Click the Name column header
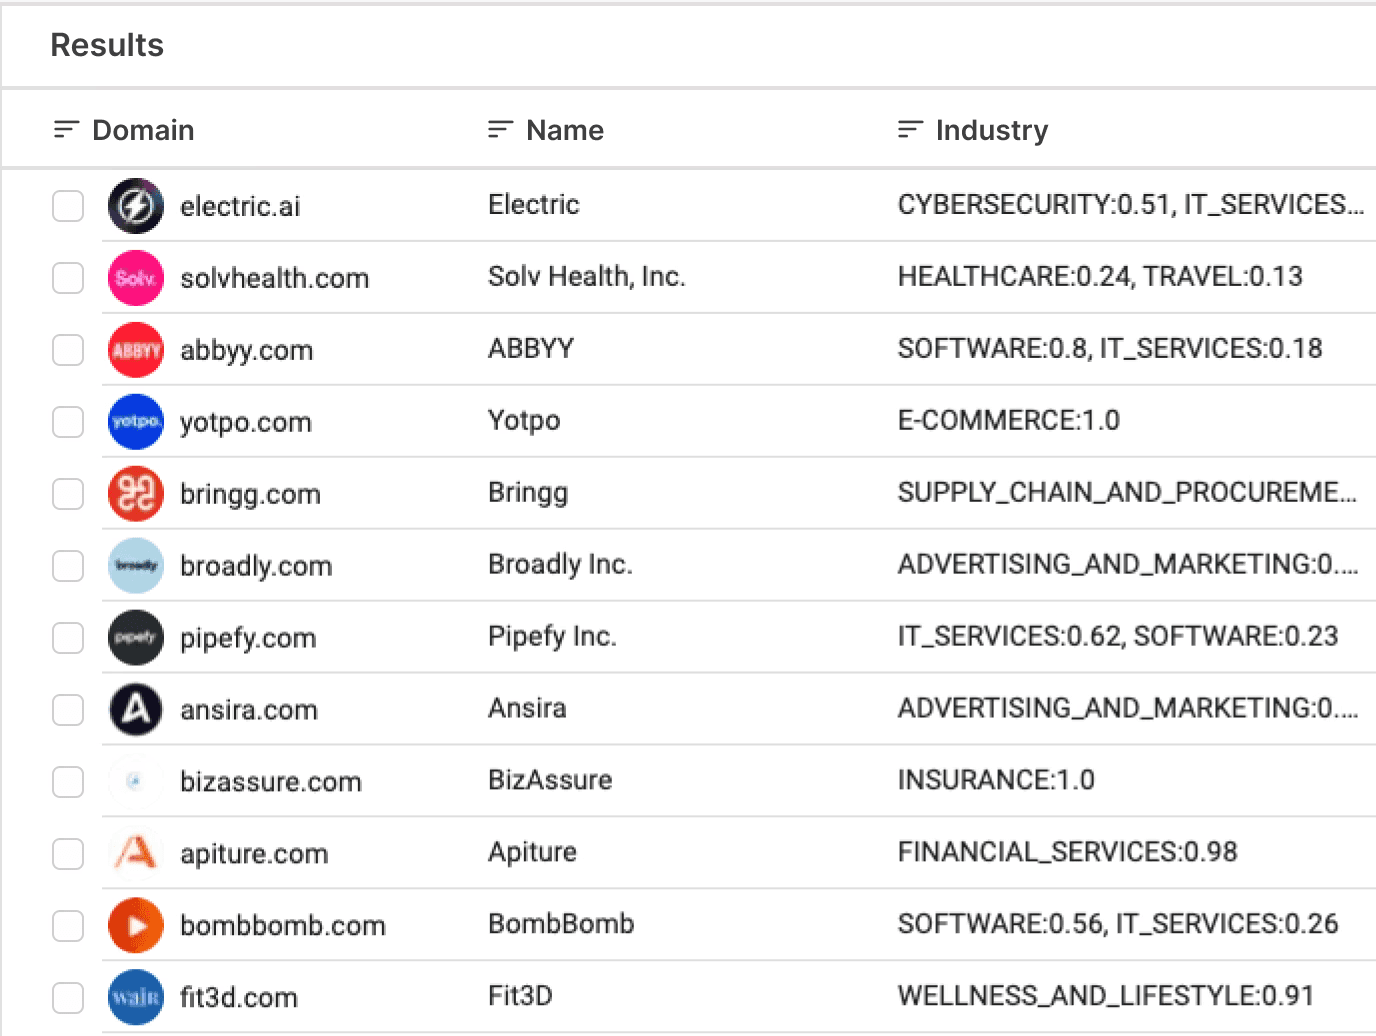 pyautogui.click(x=565, y=129)
